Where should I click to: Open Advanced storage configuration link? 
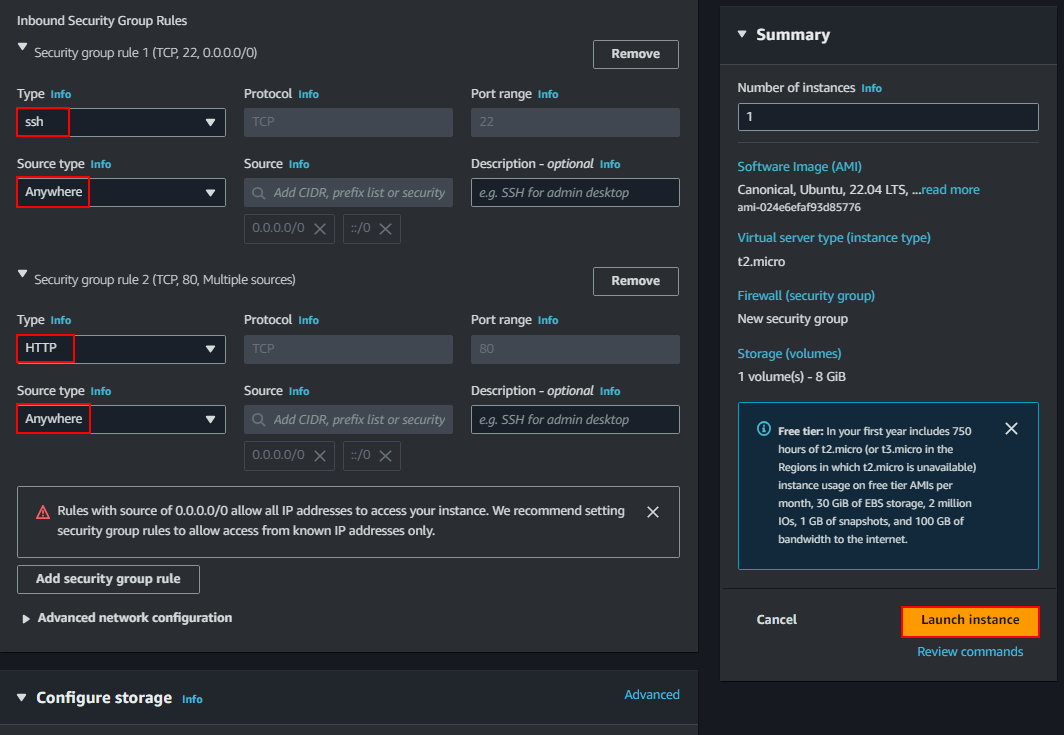[x=651, y=695]
